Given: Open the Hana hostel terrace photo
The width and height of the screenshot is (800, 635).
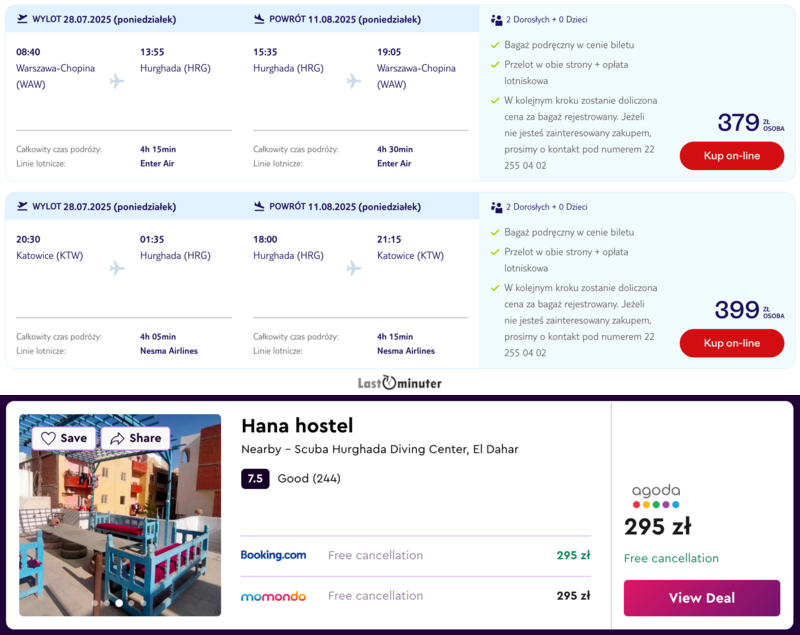Looking at the screenshot, I should 120,515.
